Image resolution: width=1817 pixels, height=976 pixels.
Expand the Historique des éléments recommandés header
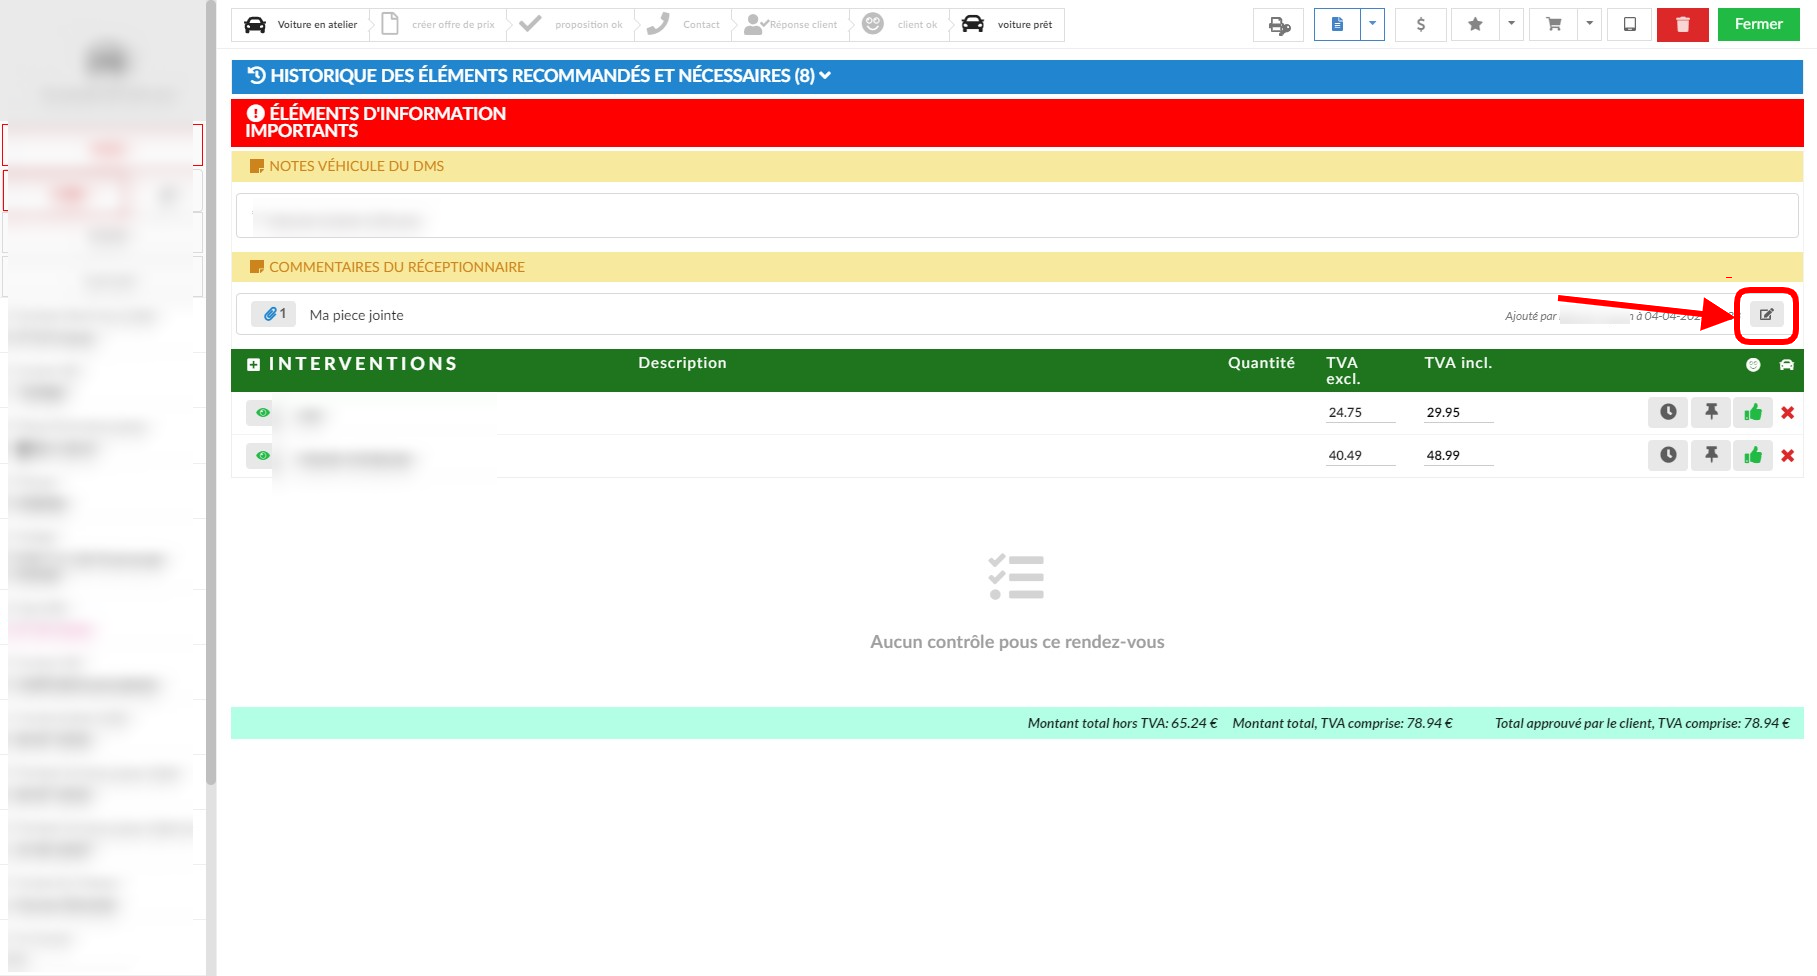1017,76
